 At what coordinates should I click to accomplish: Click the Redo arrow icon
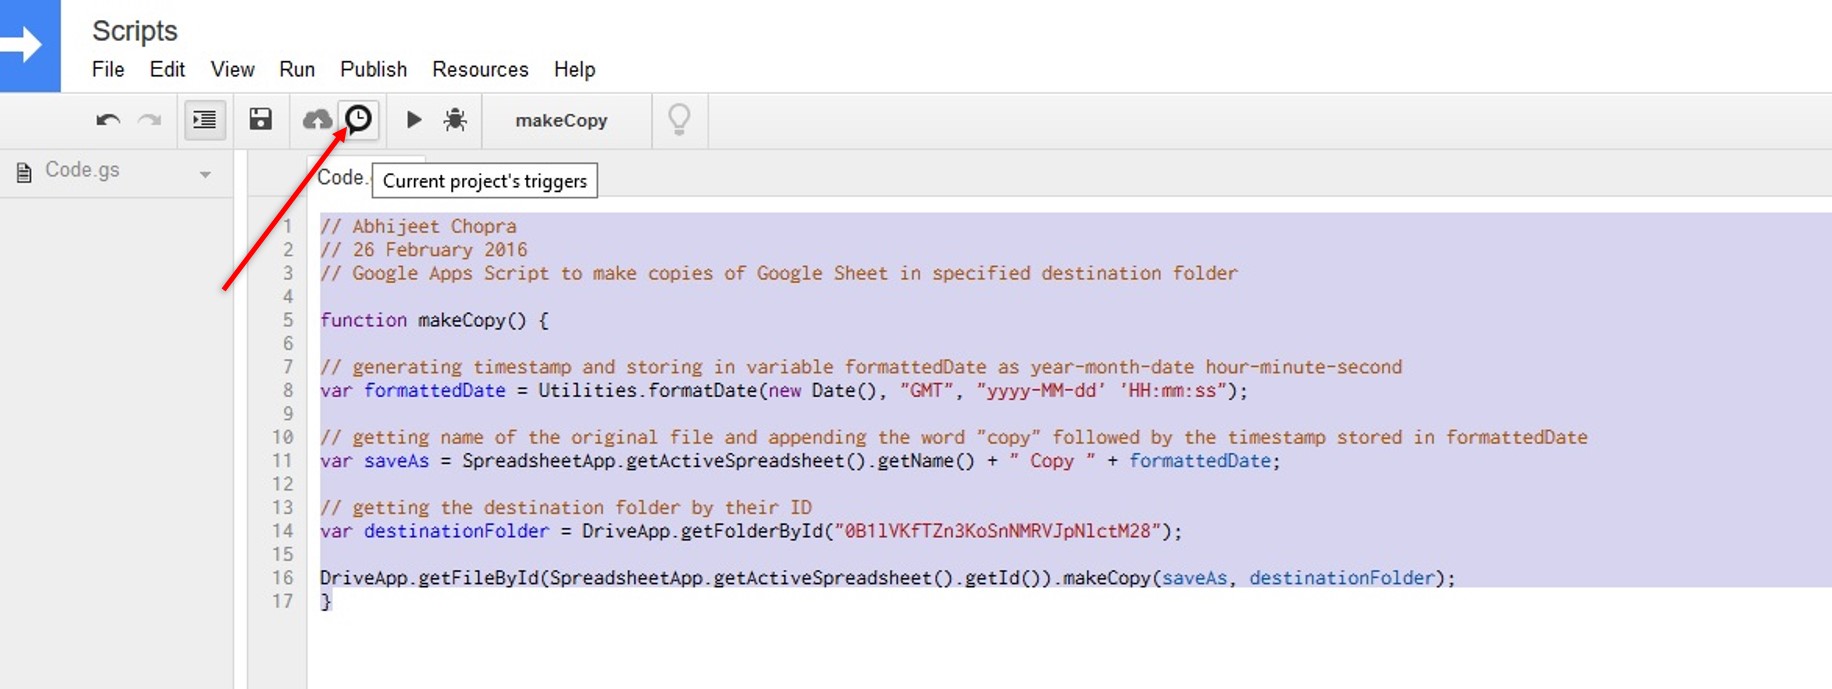149,120
